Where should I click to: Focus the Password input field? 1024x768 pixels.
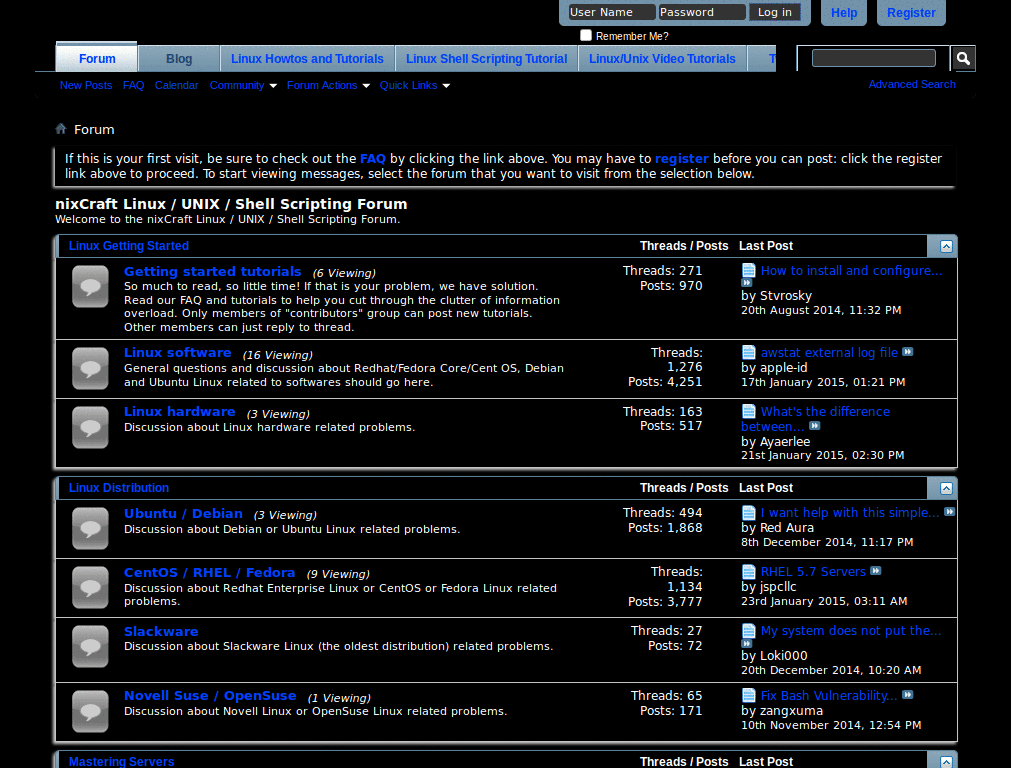point(702,12)
